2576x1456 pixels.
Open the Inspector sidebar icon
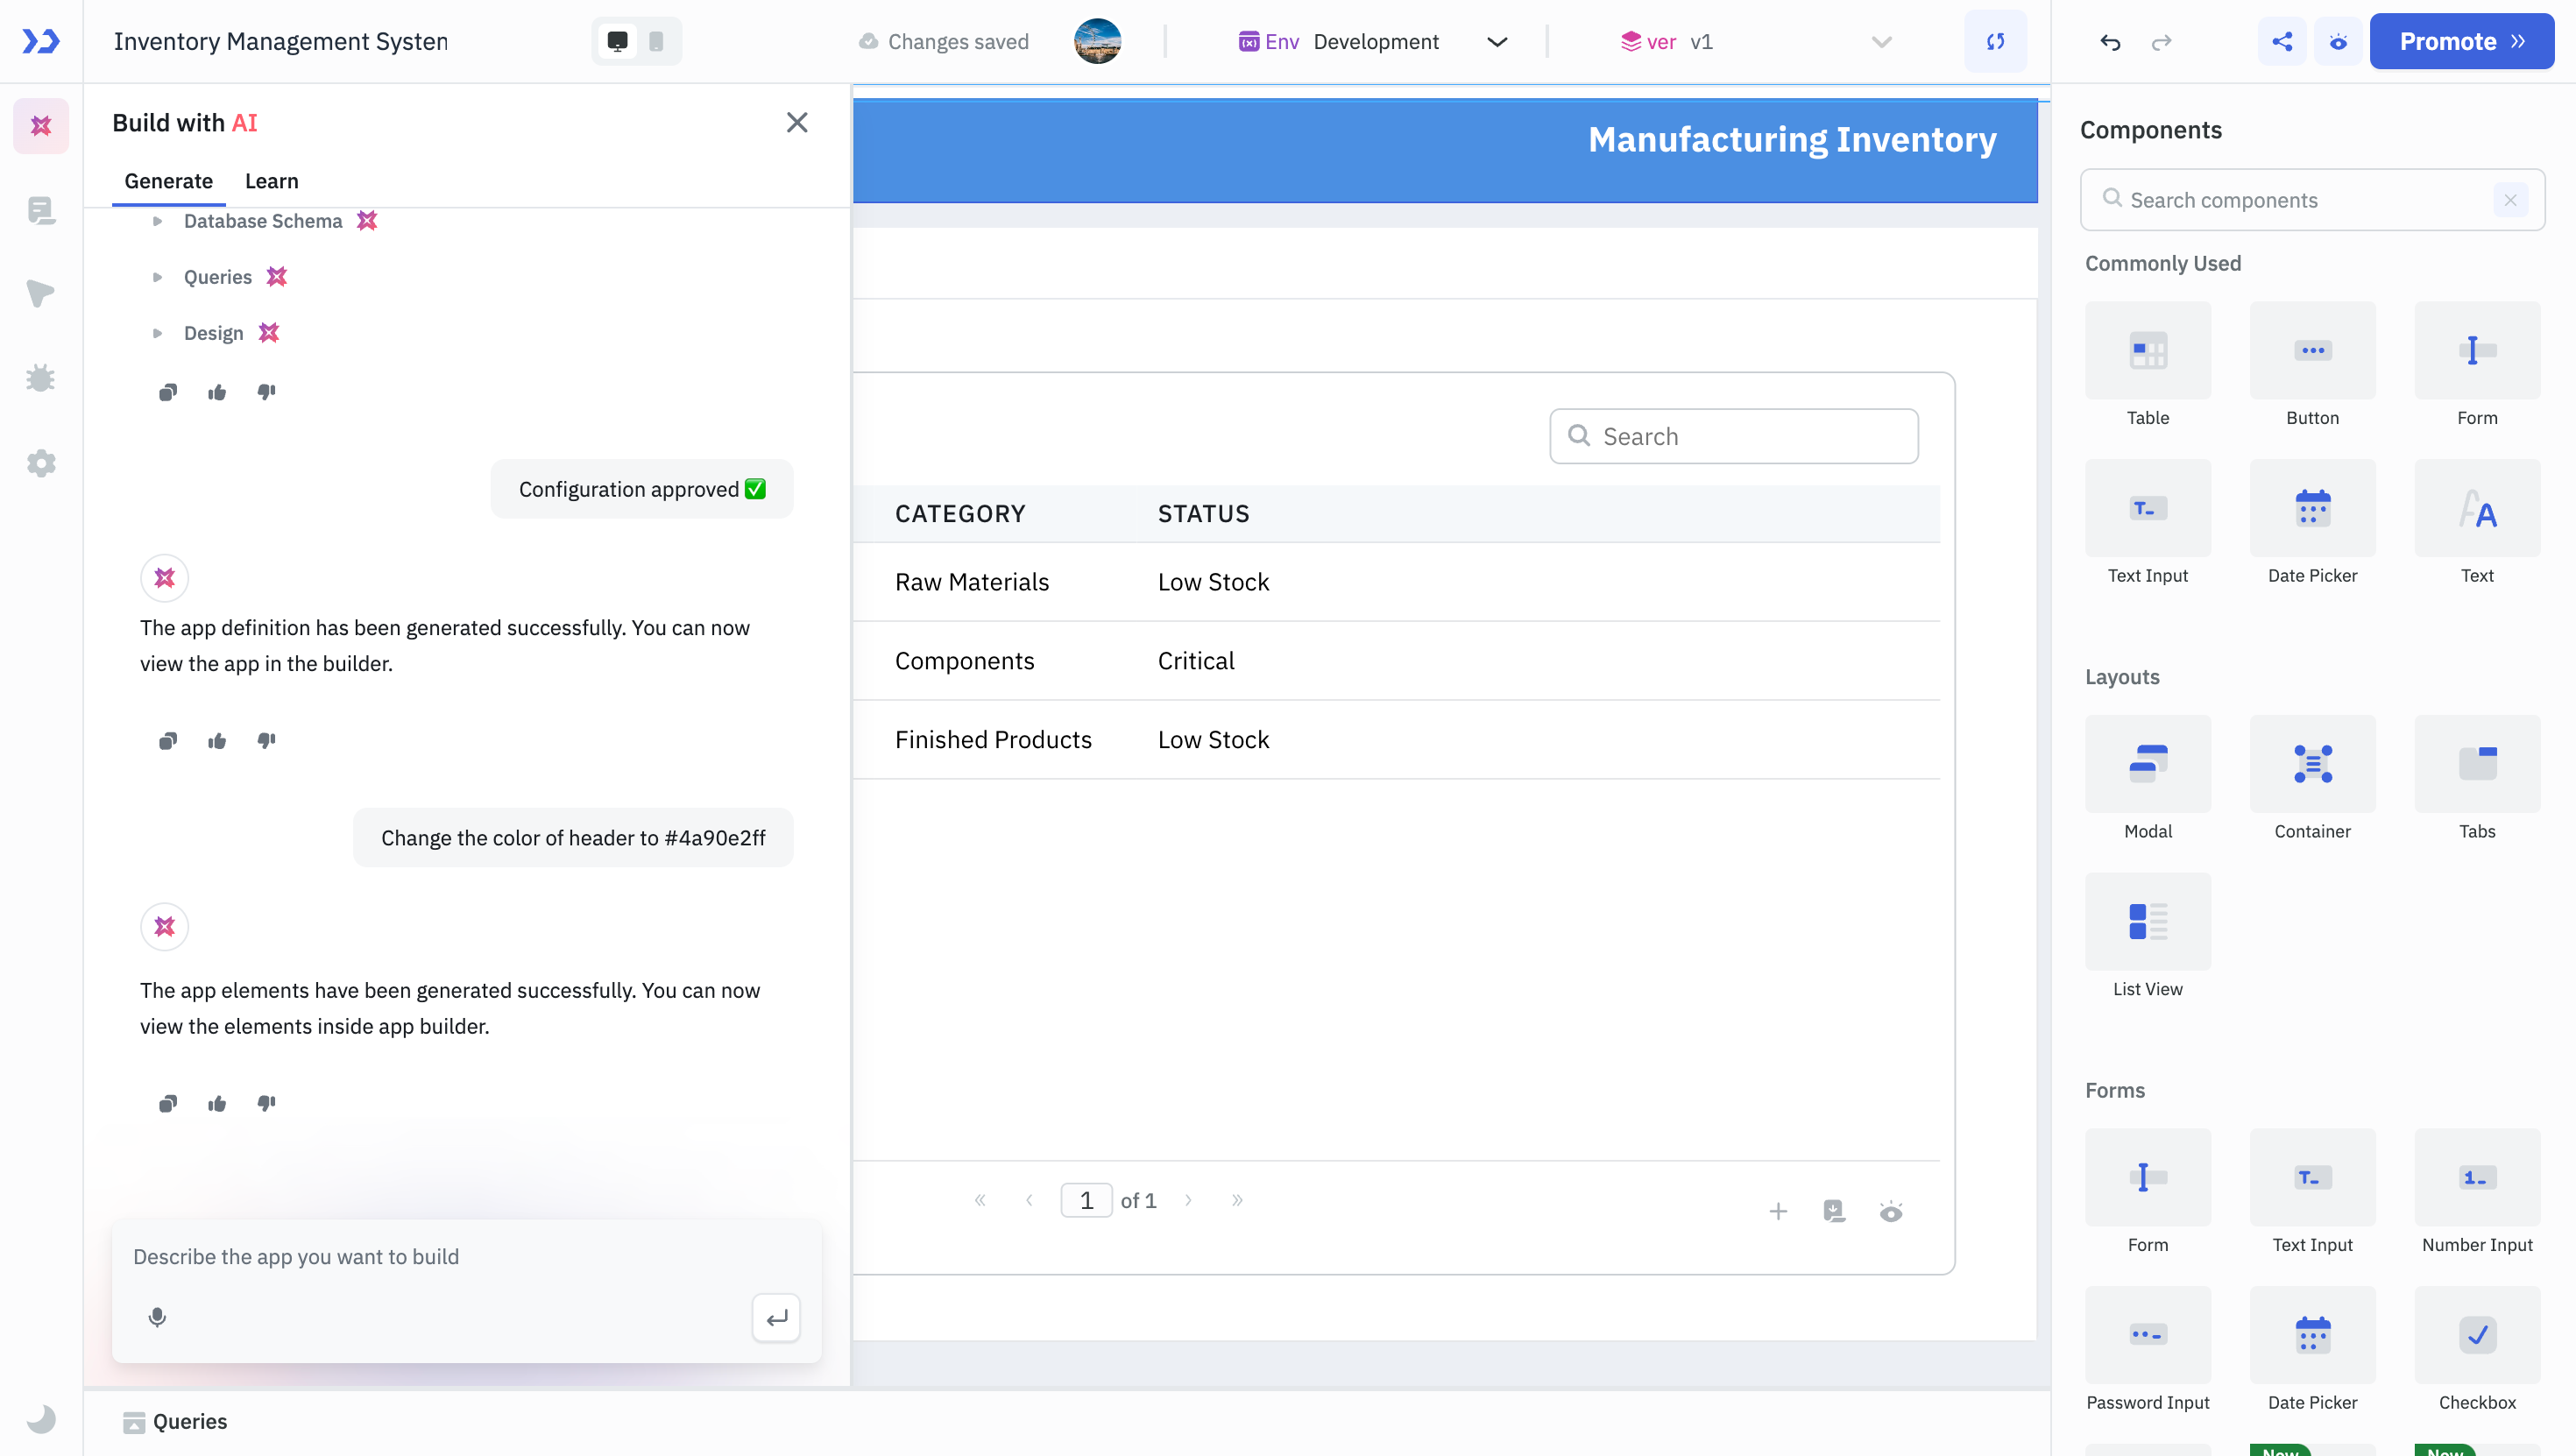pyautogui.click(x=41, y=294)
